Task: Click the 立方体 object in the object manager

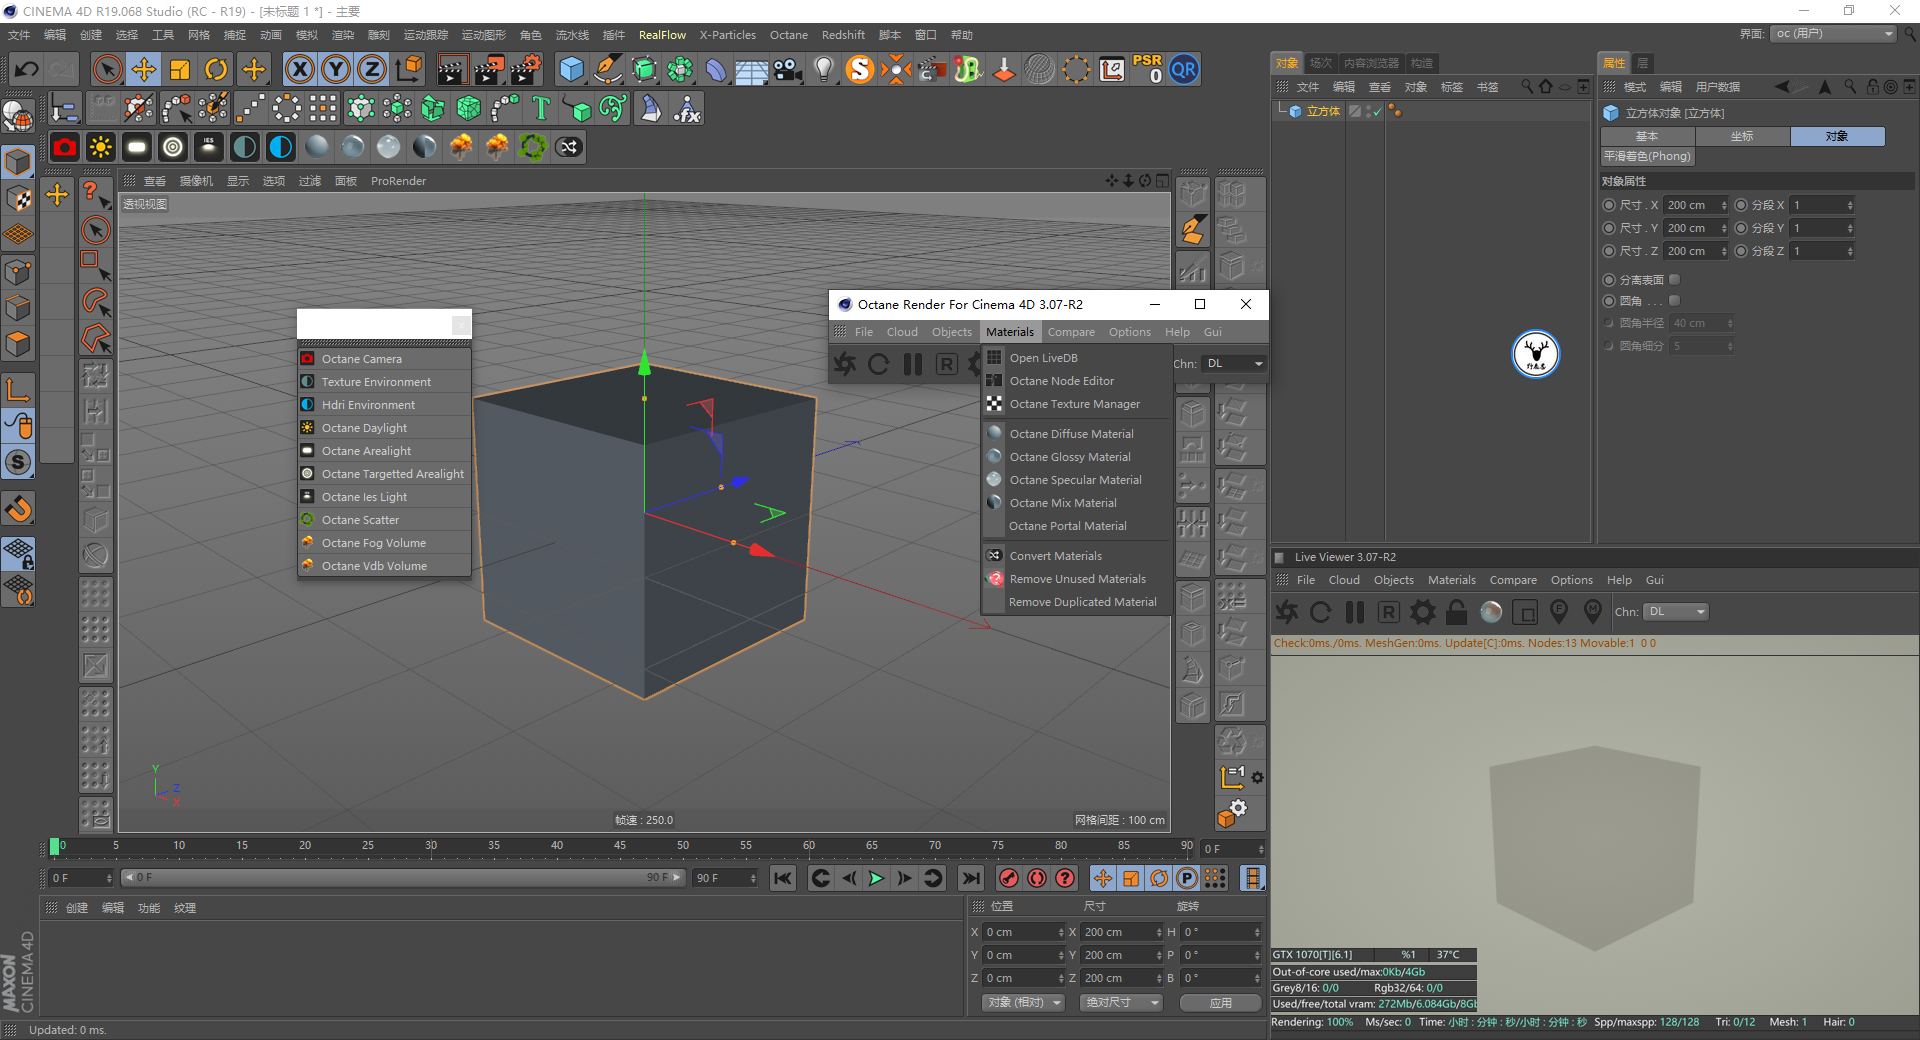Action: pos(1322,111)
